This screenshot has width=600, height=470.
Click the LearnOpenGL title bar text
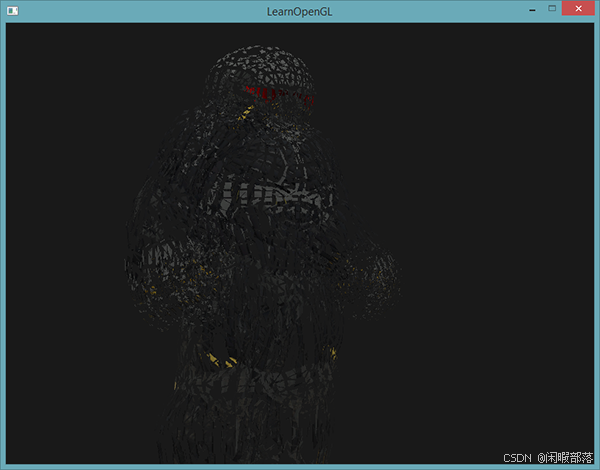coord(299,12)
